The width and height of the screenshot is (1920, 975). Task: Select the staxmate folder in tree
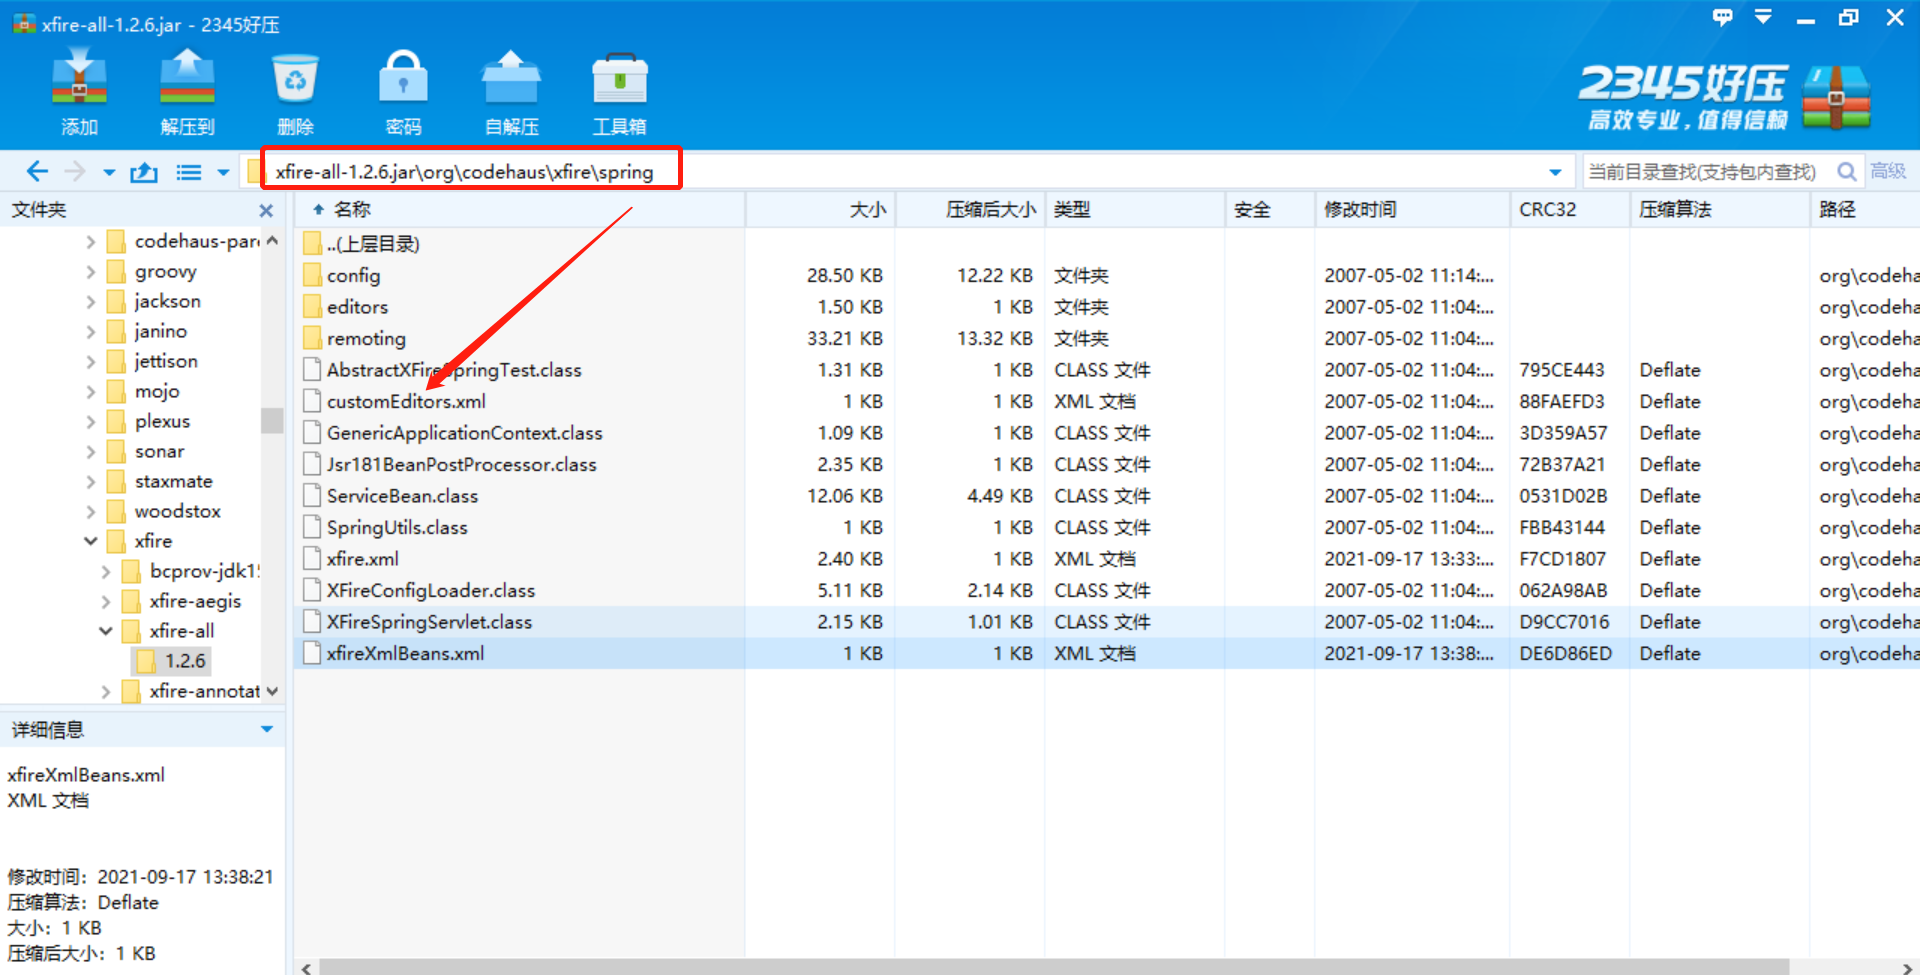coord(173,481)
